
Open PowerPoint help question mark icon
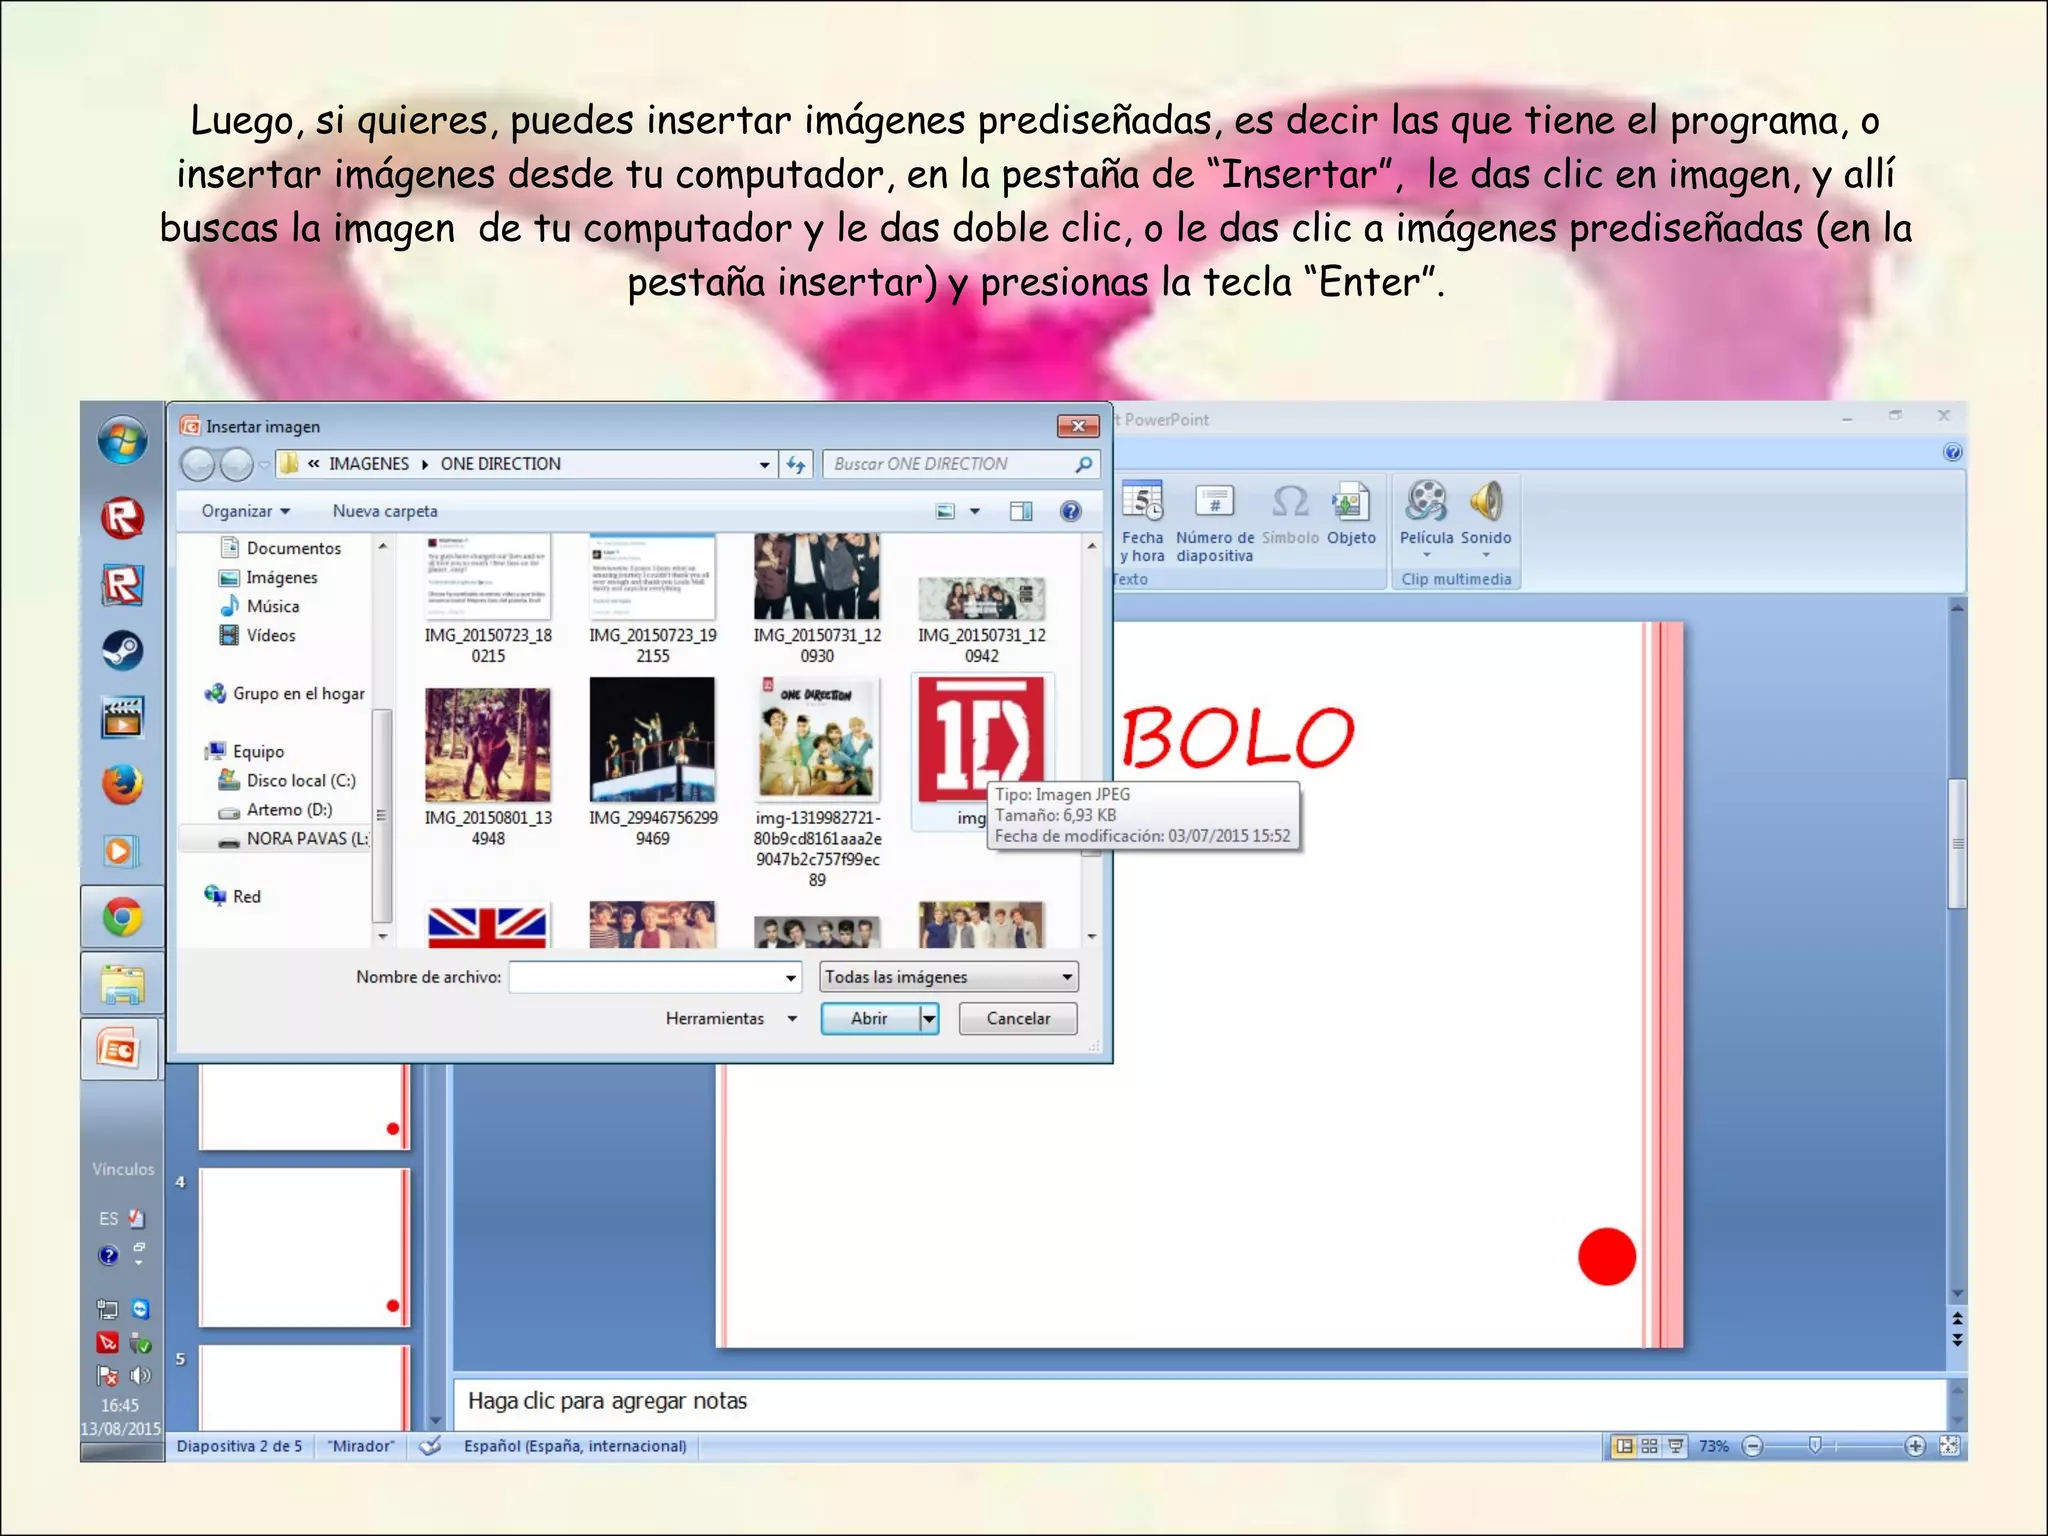(1952, 452)
